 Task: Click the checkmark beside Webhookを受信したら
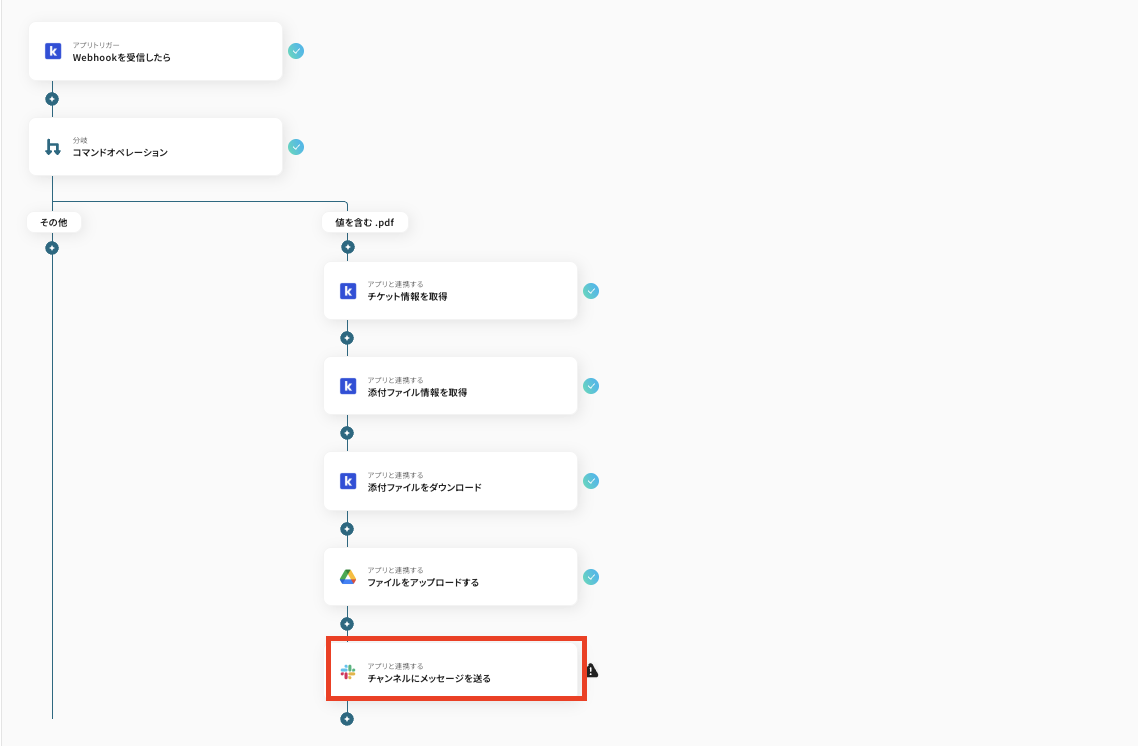click(x=296, y=51)
